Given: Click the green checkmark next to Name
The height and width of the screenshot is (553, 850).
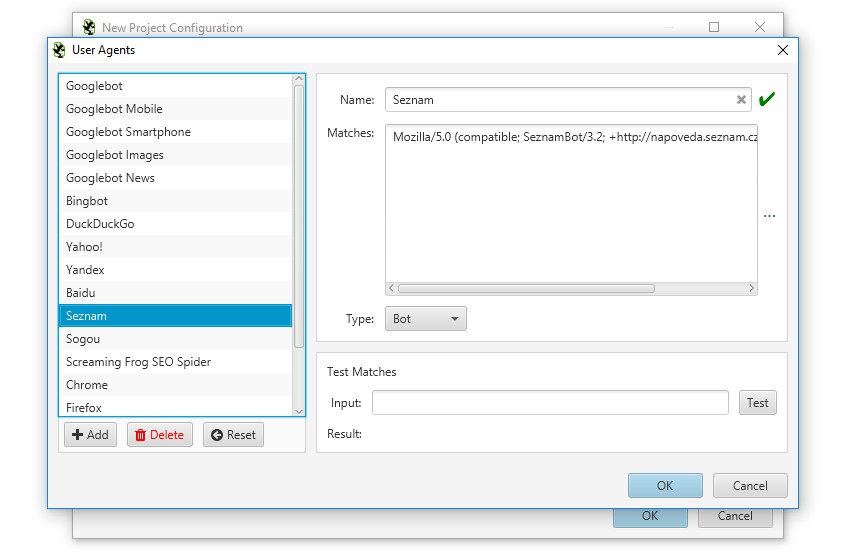Looking at the screenshot, I should (x=767, y=99).
